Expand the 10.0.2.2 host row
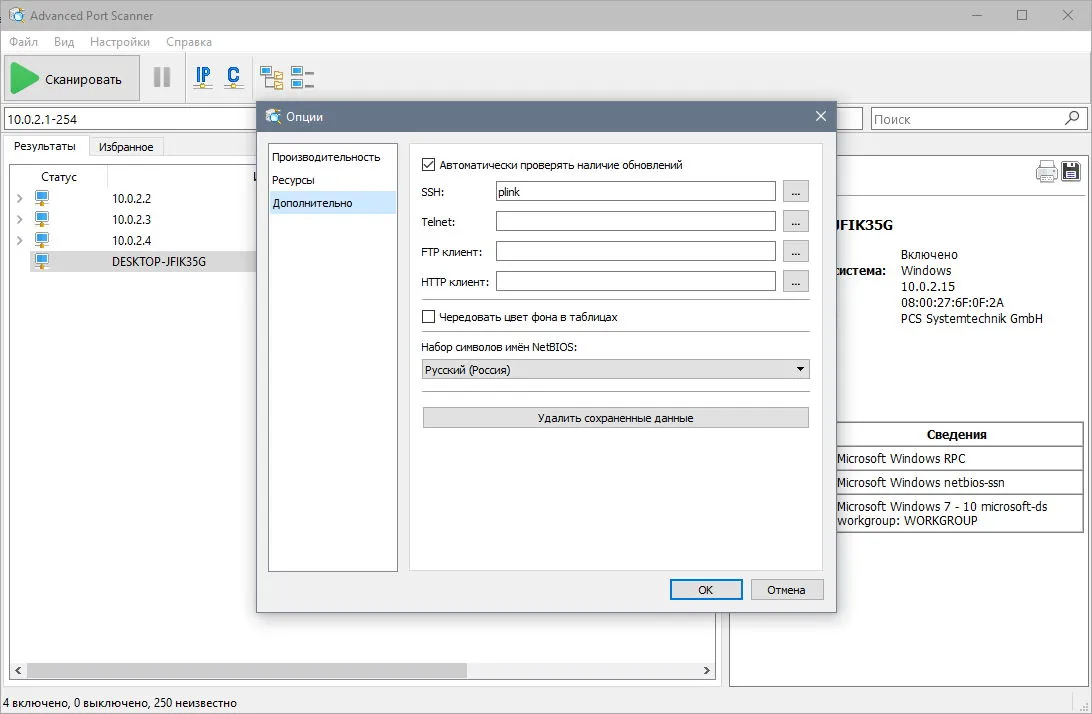The height and width of the screenshot is (714, 1092). [x=20, y=199]
